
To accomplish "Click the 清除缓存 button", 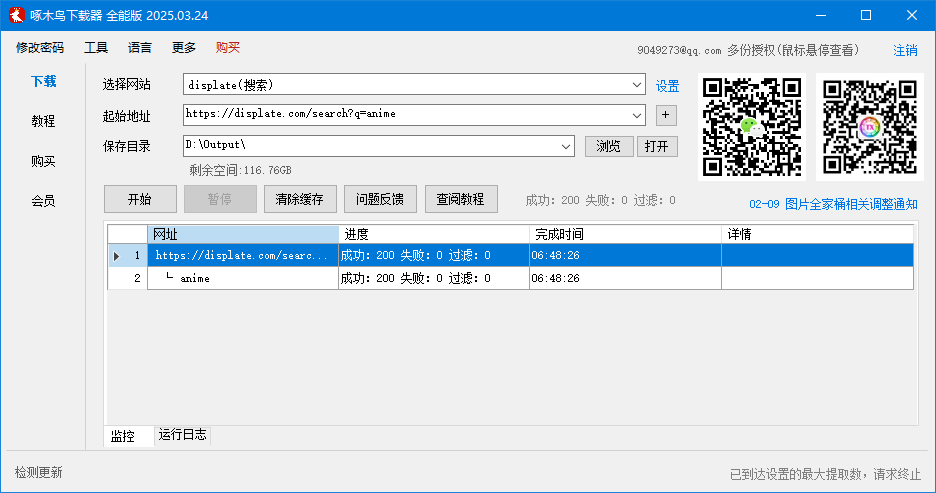I will pyautogui.click(x=300, y=199).
